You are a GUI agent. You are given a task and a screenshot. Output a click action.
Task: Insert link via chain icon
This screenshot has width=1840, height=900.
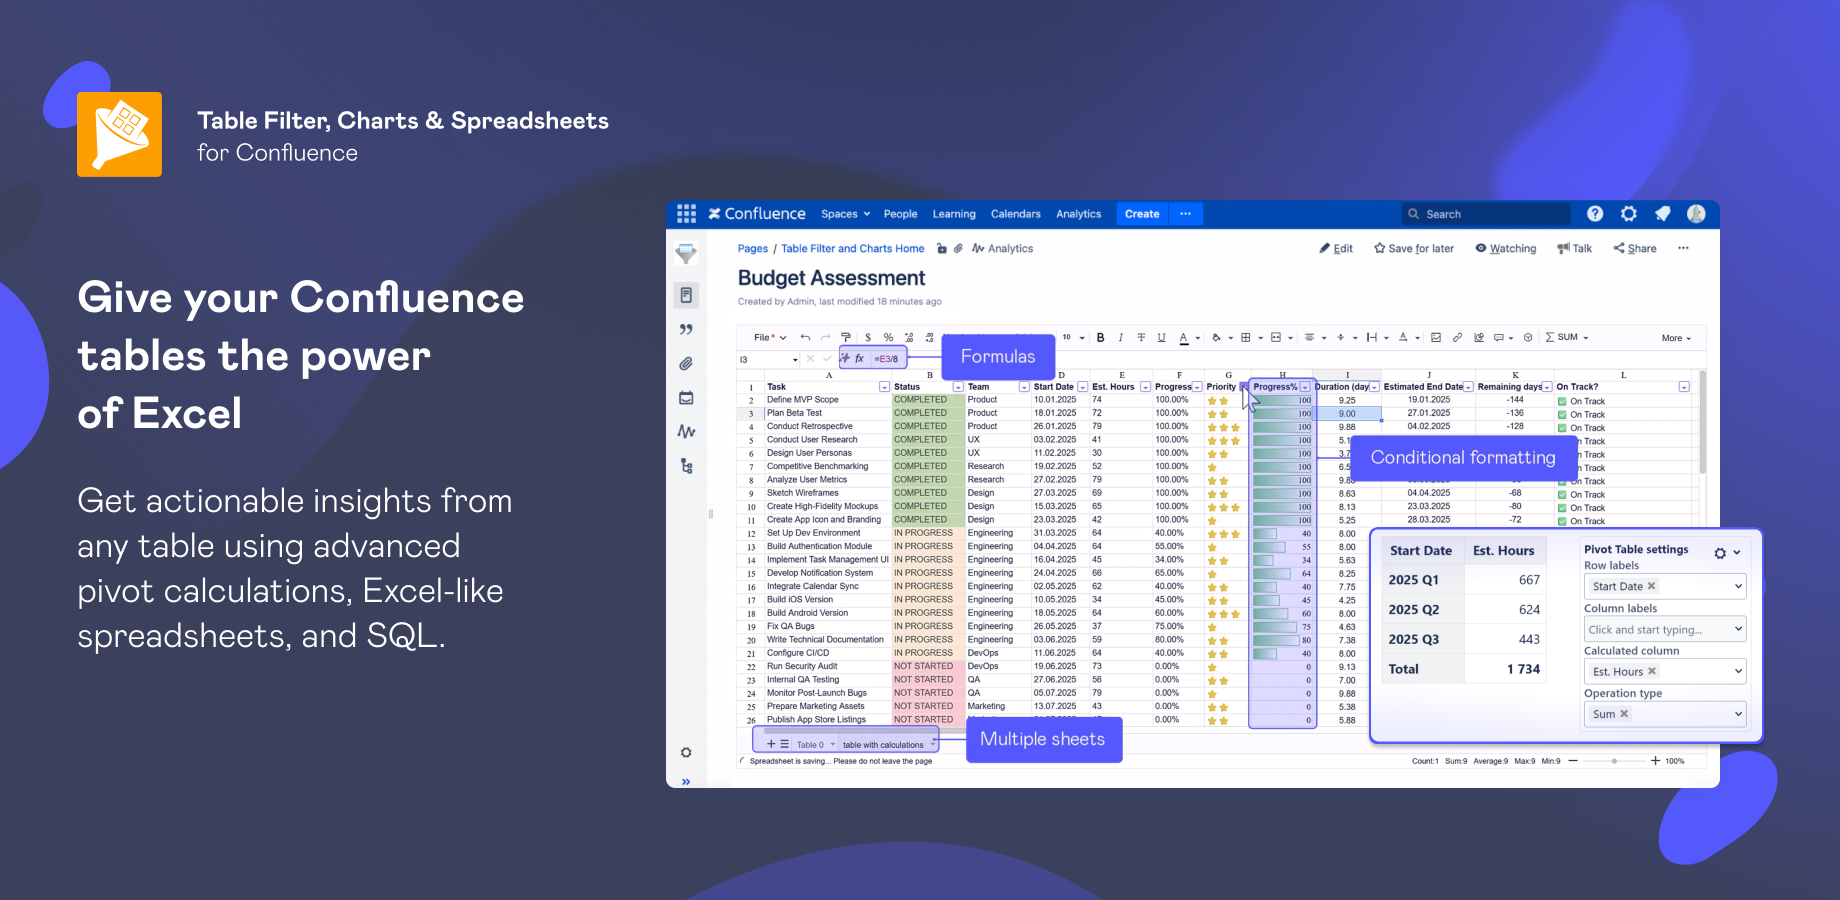pos(1457,337)
